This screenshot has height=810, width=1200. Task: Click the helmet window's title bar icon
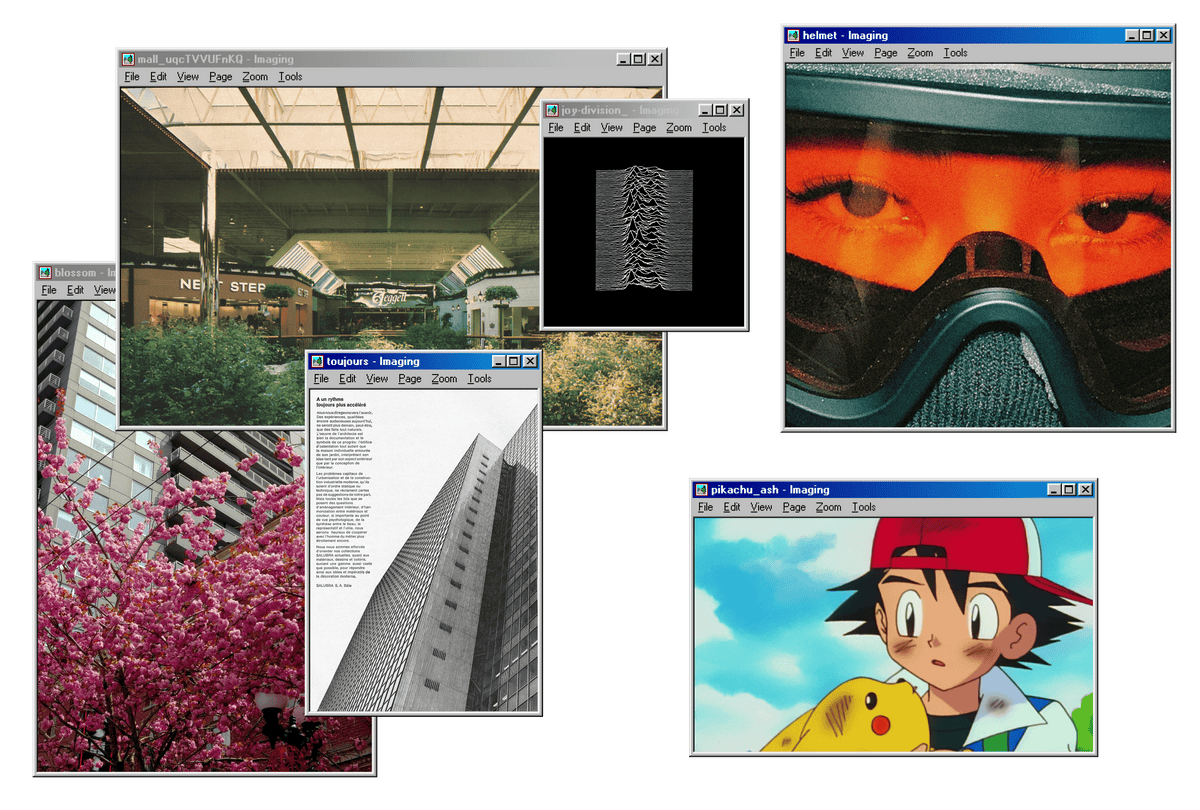click(x=792, y=35)
